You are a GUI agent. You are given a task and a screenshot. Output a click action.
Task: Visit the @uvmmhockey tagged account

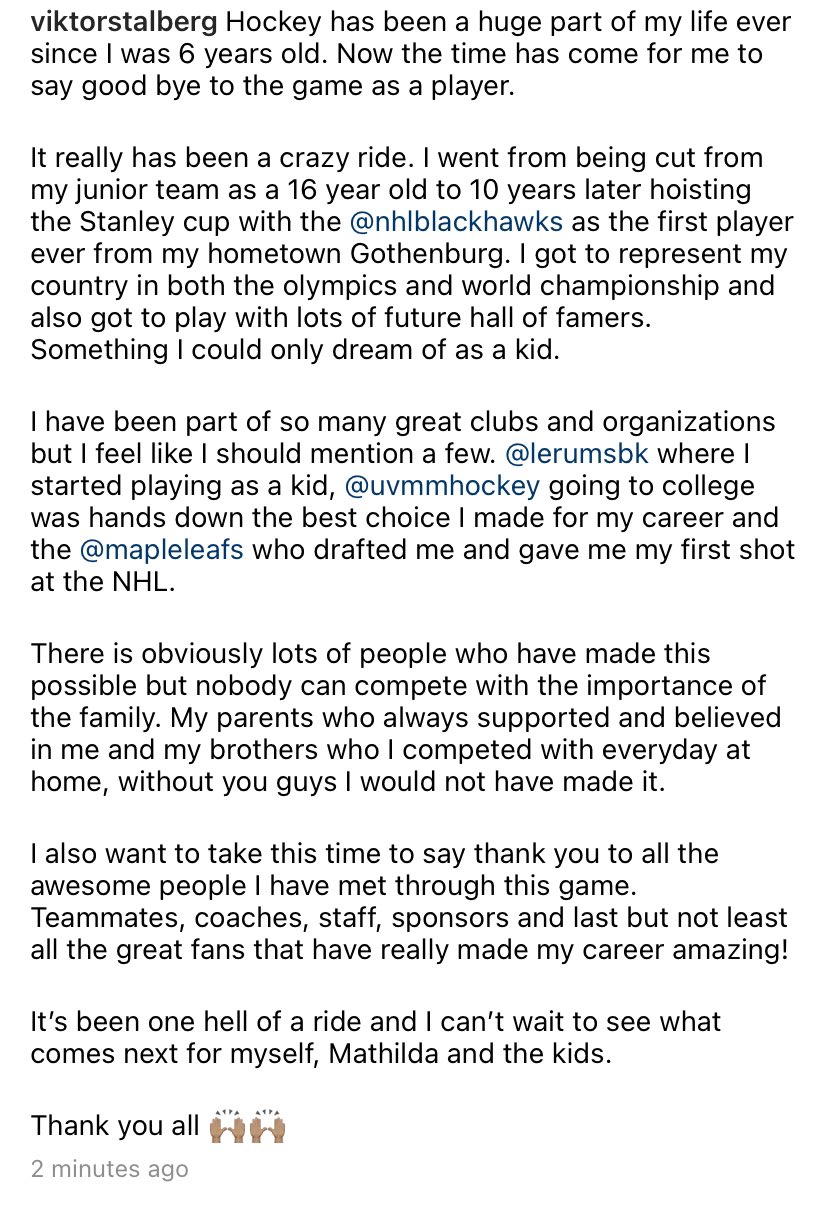coord(442,486)
